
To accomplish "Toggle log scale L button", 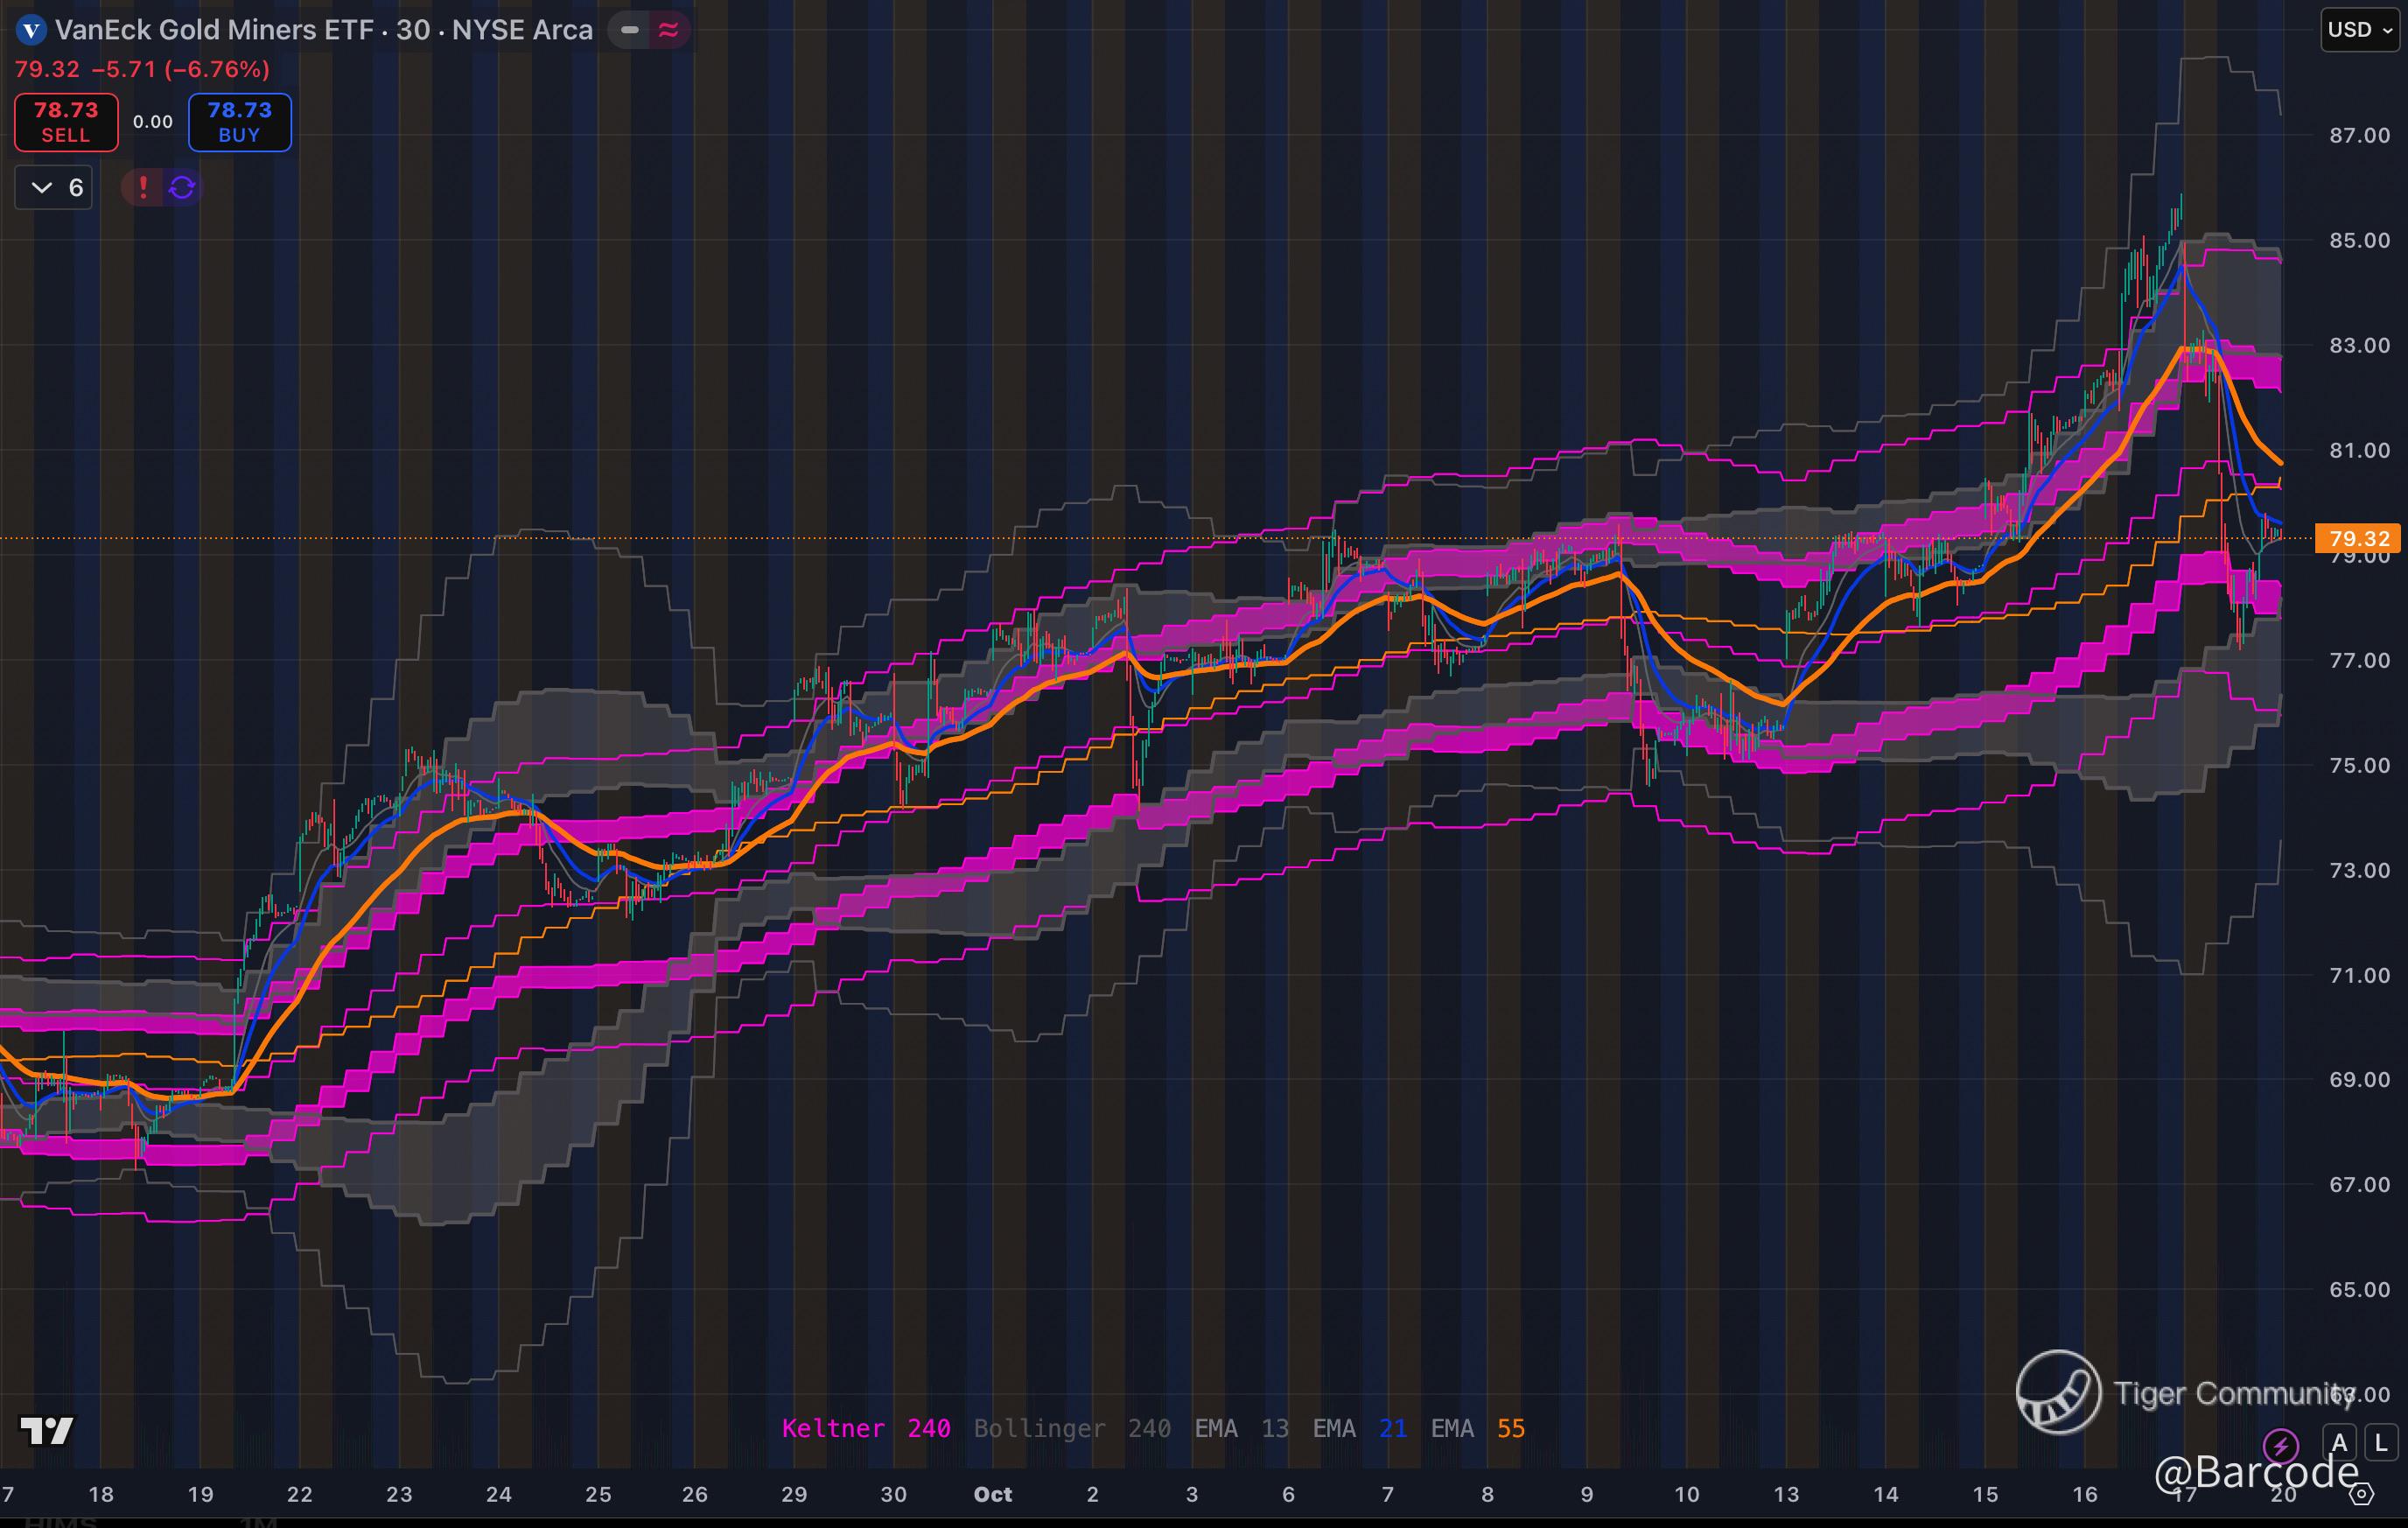I will click(x=2381, y=1443).
